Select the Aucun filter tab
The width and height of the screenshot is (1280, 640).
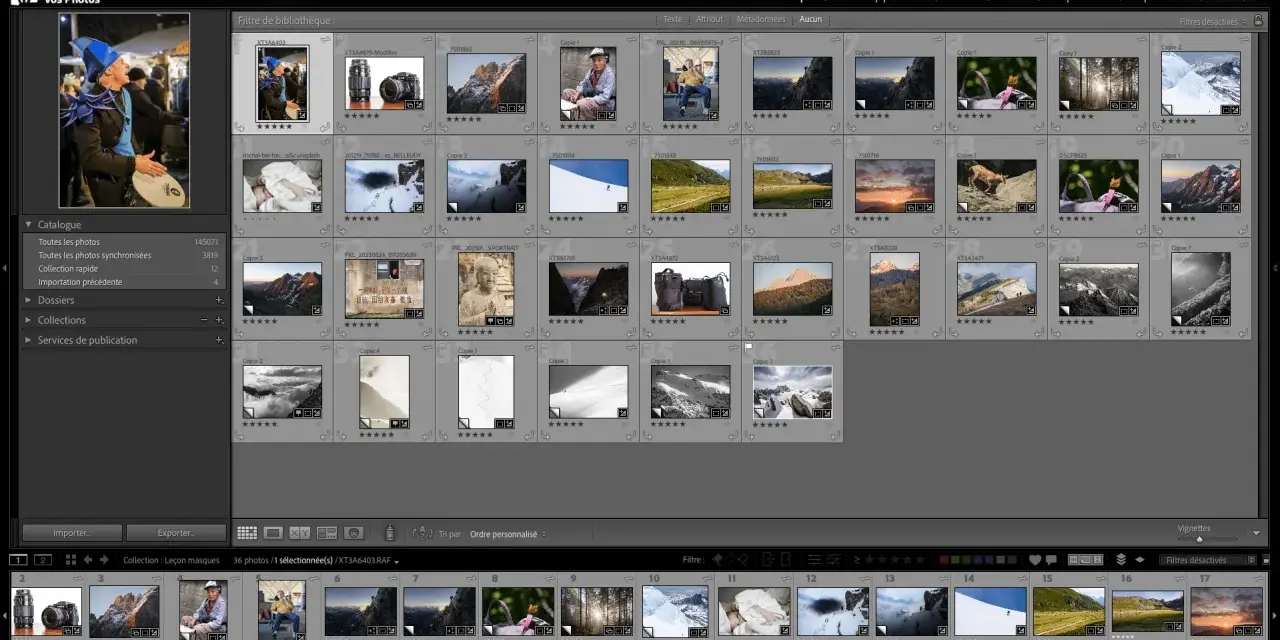click(x=810, y=19)
